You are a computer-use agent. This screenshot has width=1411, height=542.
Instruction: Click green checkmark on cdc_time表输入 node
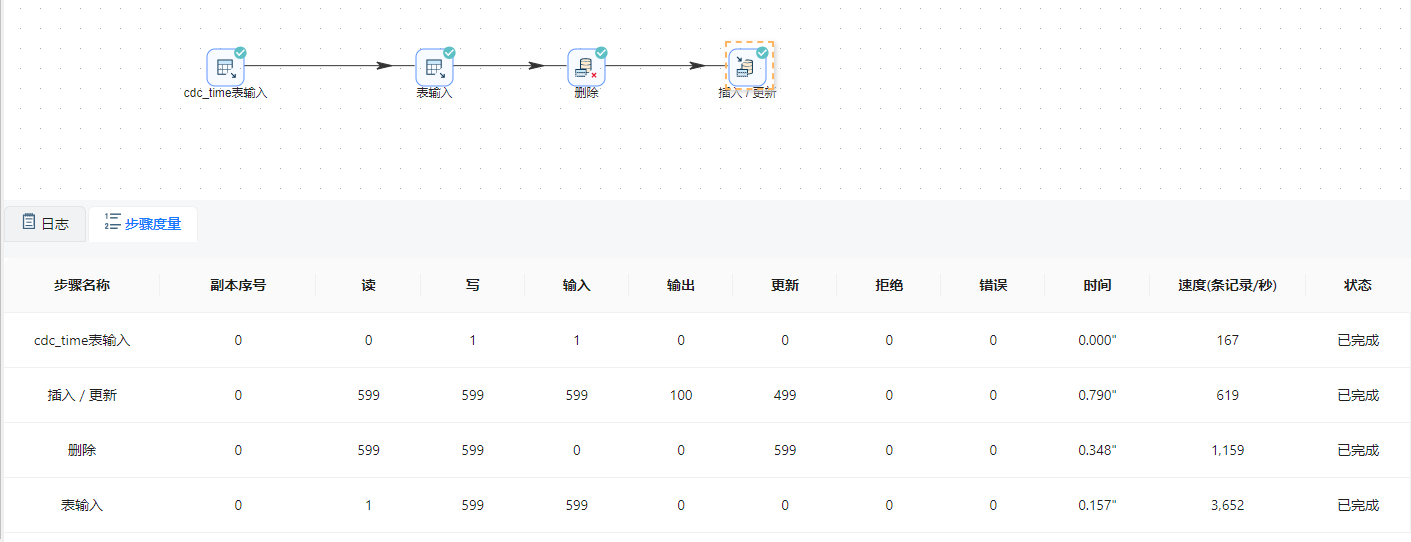[240, 53]
